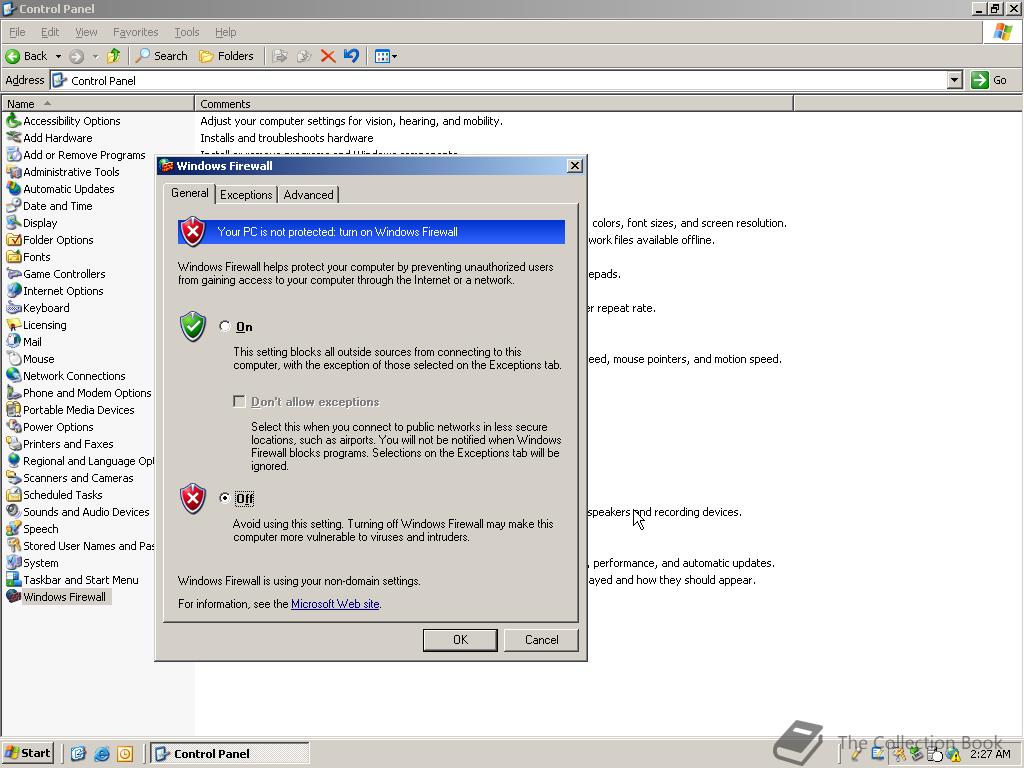Click the Windows Firewall list entry
The height and width of the screenshot is (768, 1024).
click(65, 597)
